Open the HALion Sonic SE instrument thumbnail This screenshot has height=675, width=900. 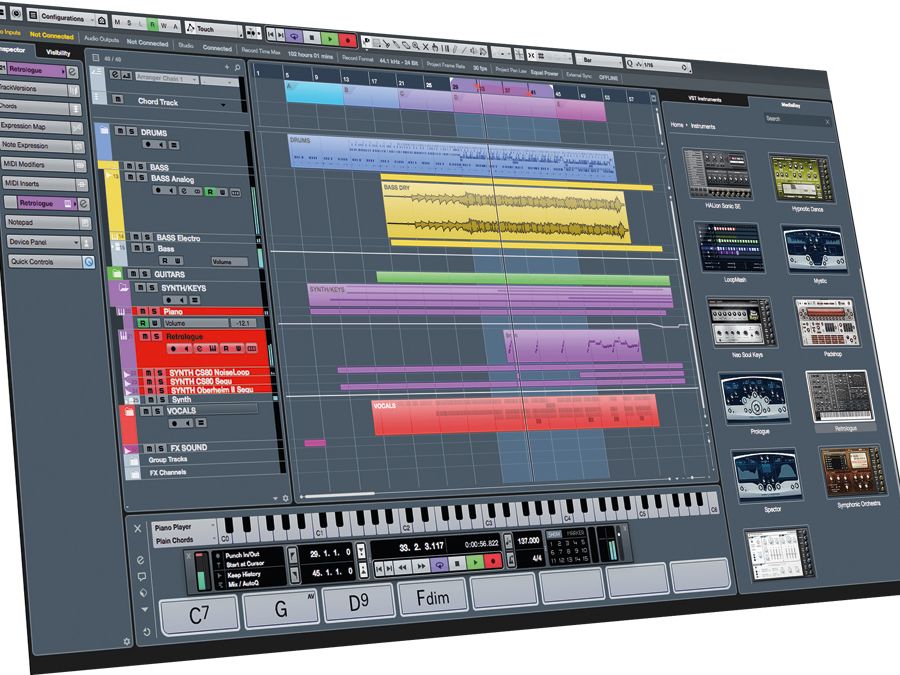(x=719, y=174)
